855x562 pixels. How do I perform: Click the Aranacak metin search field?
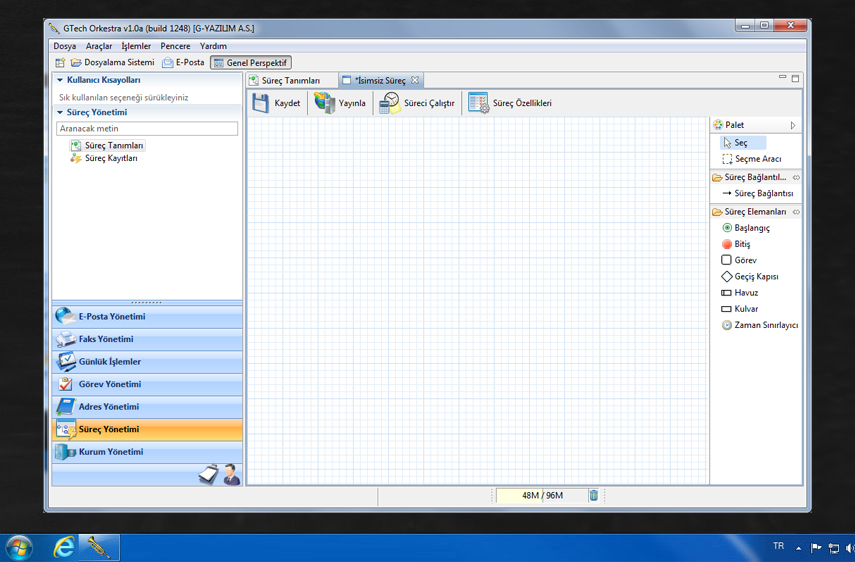click(x=147, y=129)
